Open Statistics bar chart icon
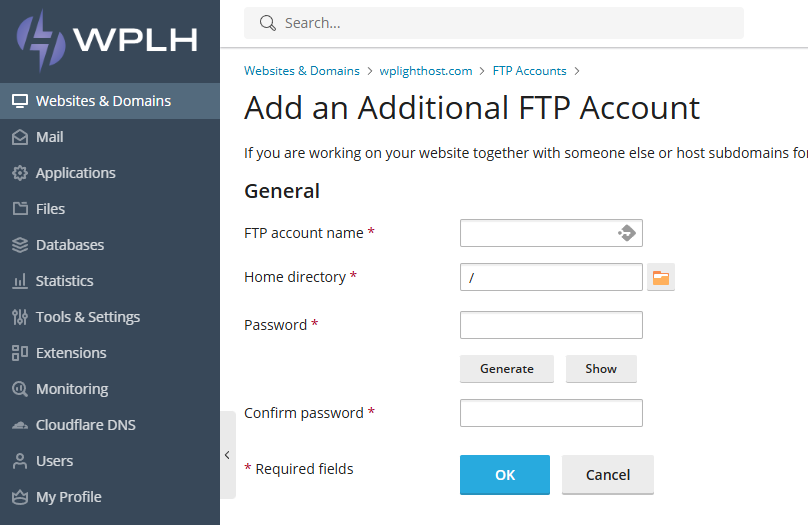Image resolution: width=808 pixels, height=525 pixels. click(20, 281)
